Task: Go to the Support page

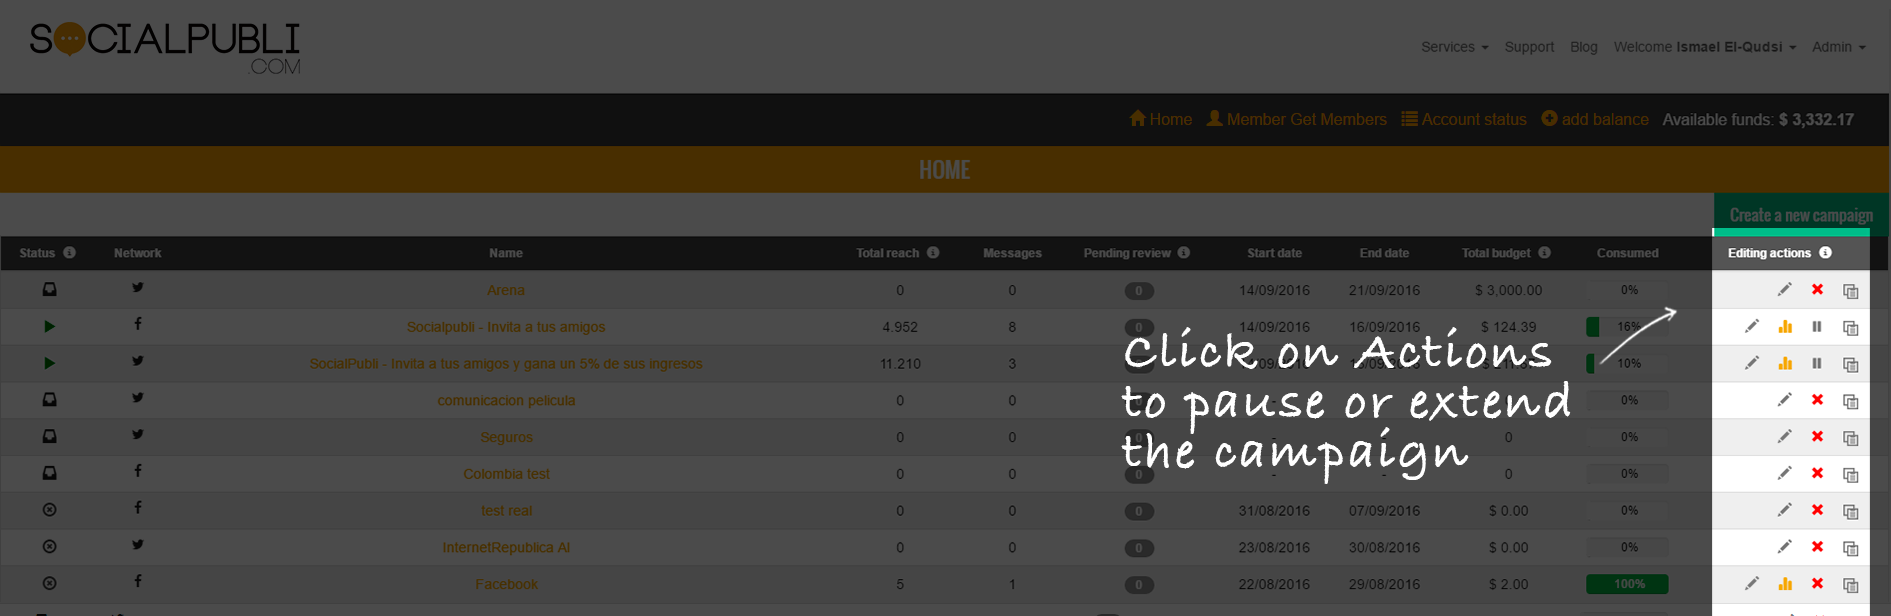Action: (x=1529, y=47)
